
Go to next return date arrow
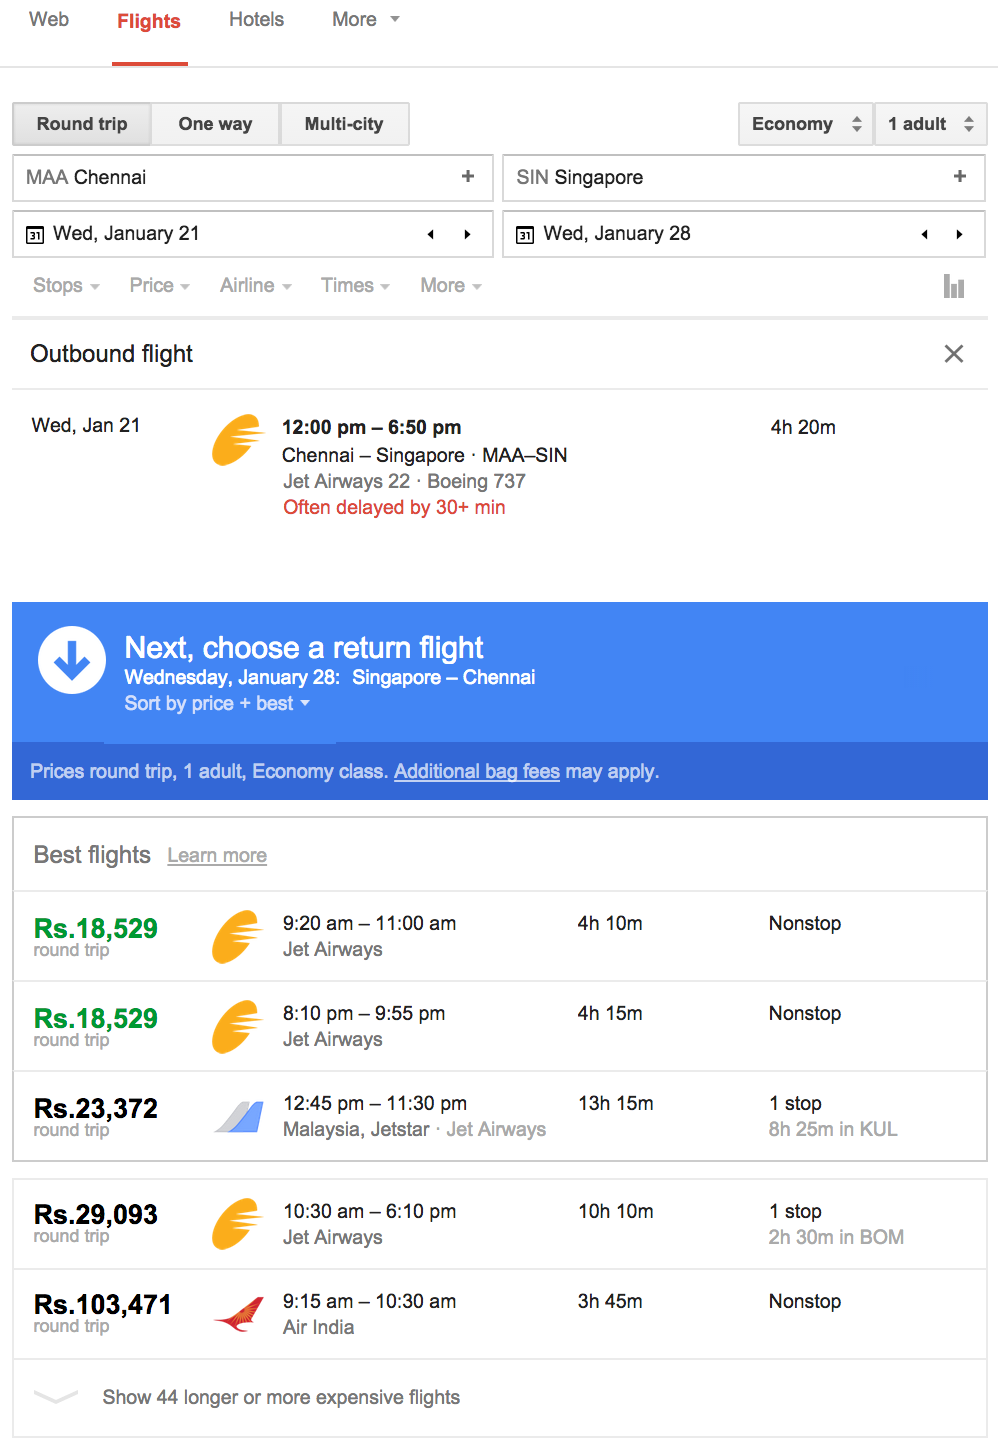(x=959, y=235)
